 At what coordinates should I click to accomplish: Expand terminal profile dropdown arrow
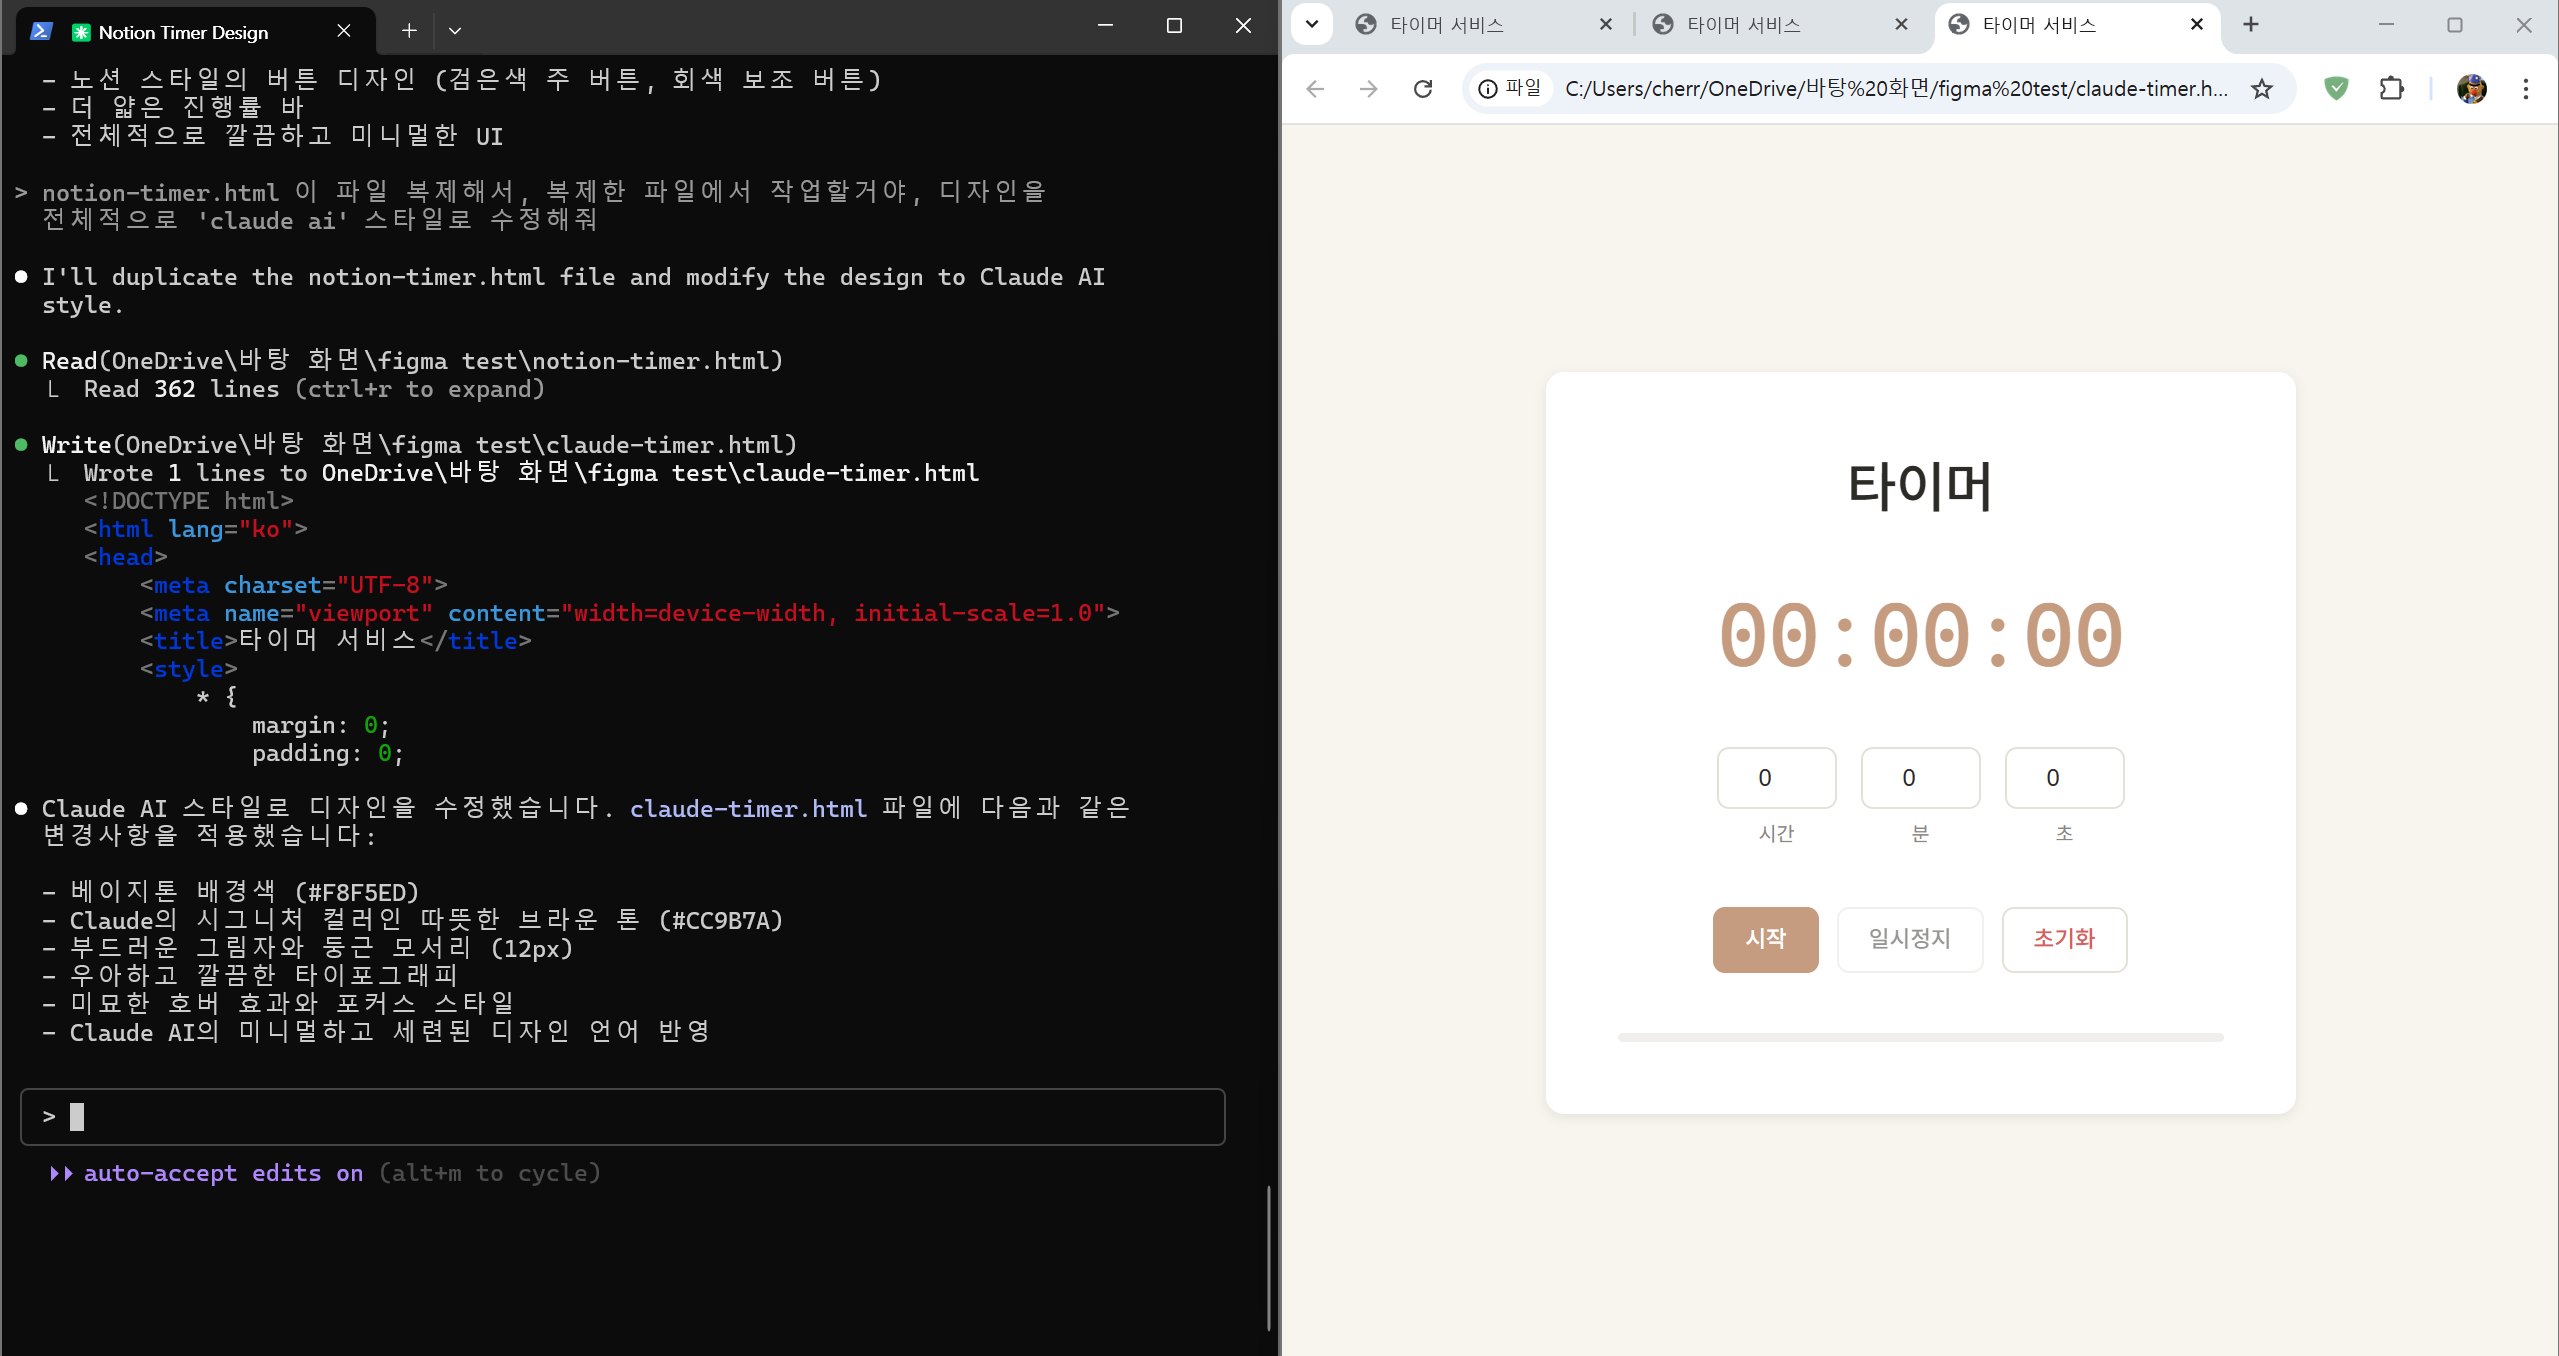pos(455,31)
